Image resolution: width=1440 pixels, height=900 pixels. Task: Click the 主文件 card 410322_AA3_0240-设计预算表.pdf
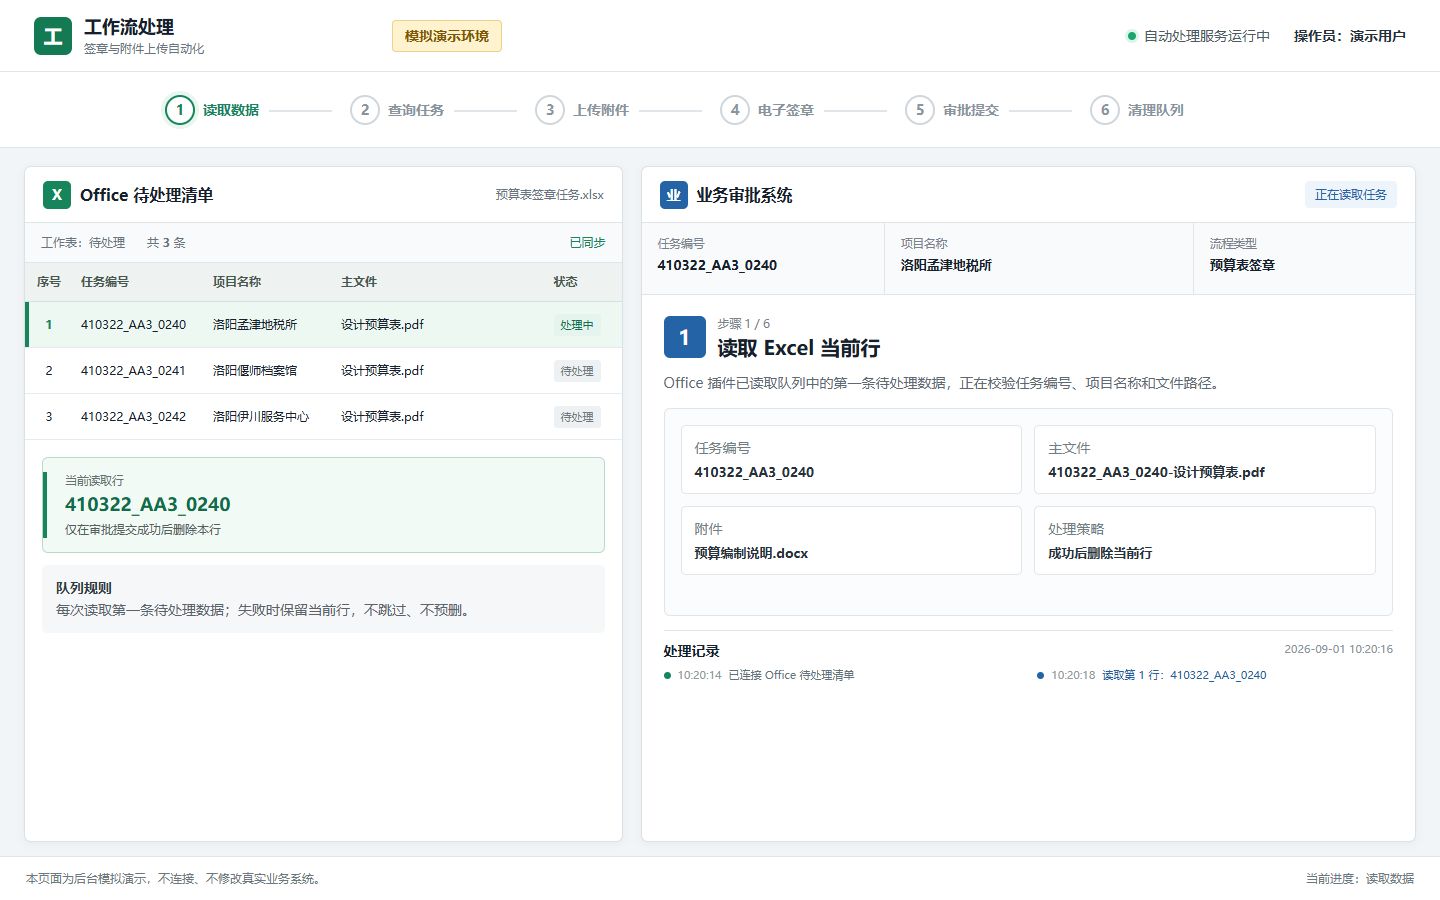(1205, 460)
